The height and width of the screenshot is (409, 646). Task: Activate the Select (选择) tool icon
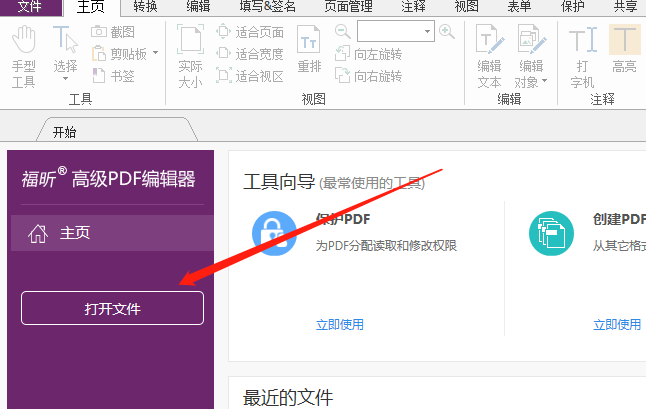(65, 40)
